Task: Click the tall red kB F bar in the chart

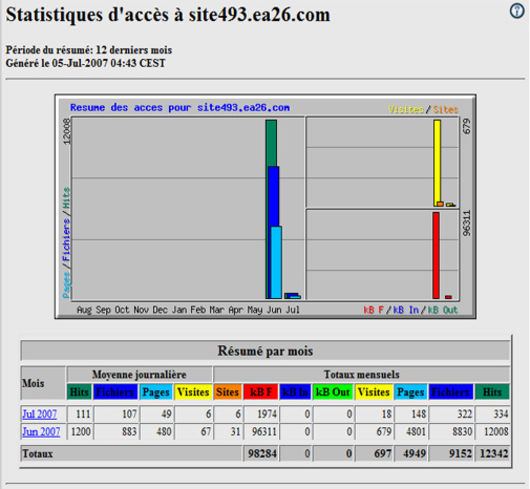Action: click(436, 255)
